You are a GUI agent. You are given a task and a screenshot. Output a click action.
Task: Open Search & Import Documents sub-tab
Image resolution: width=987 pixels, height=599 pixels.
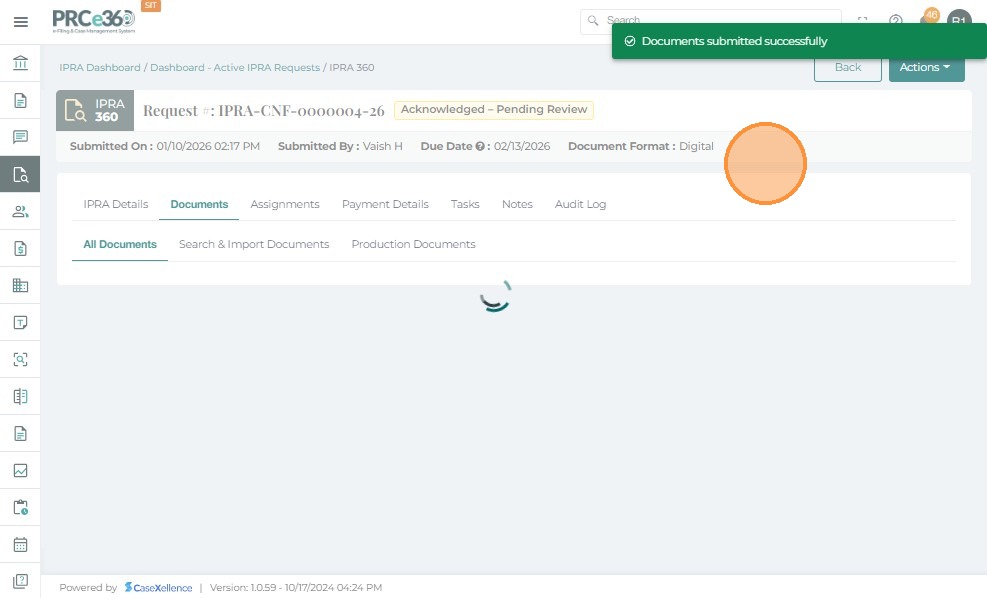[254, 244]
